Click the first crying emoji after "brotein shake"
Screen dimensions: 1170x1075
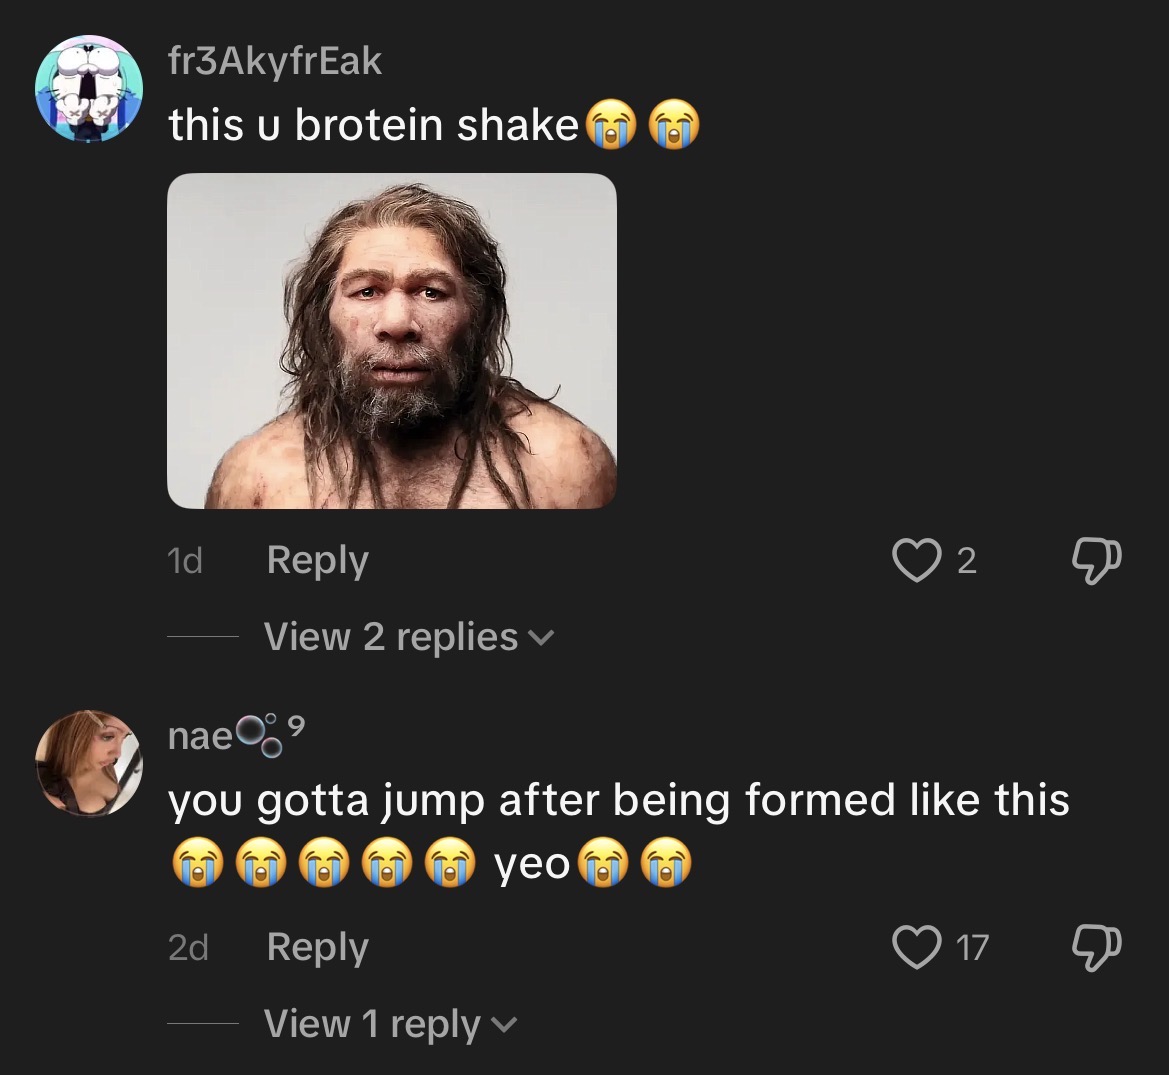click(613, 125)
